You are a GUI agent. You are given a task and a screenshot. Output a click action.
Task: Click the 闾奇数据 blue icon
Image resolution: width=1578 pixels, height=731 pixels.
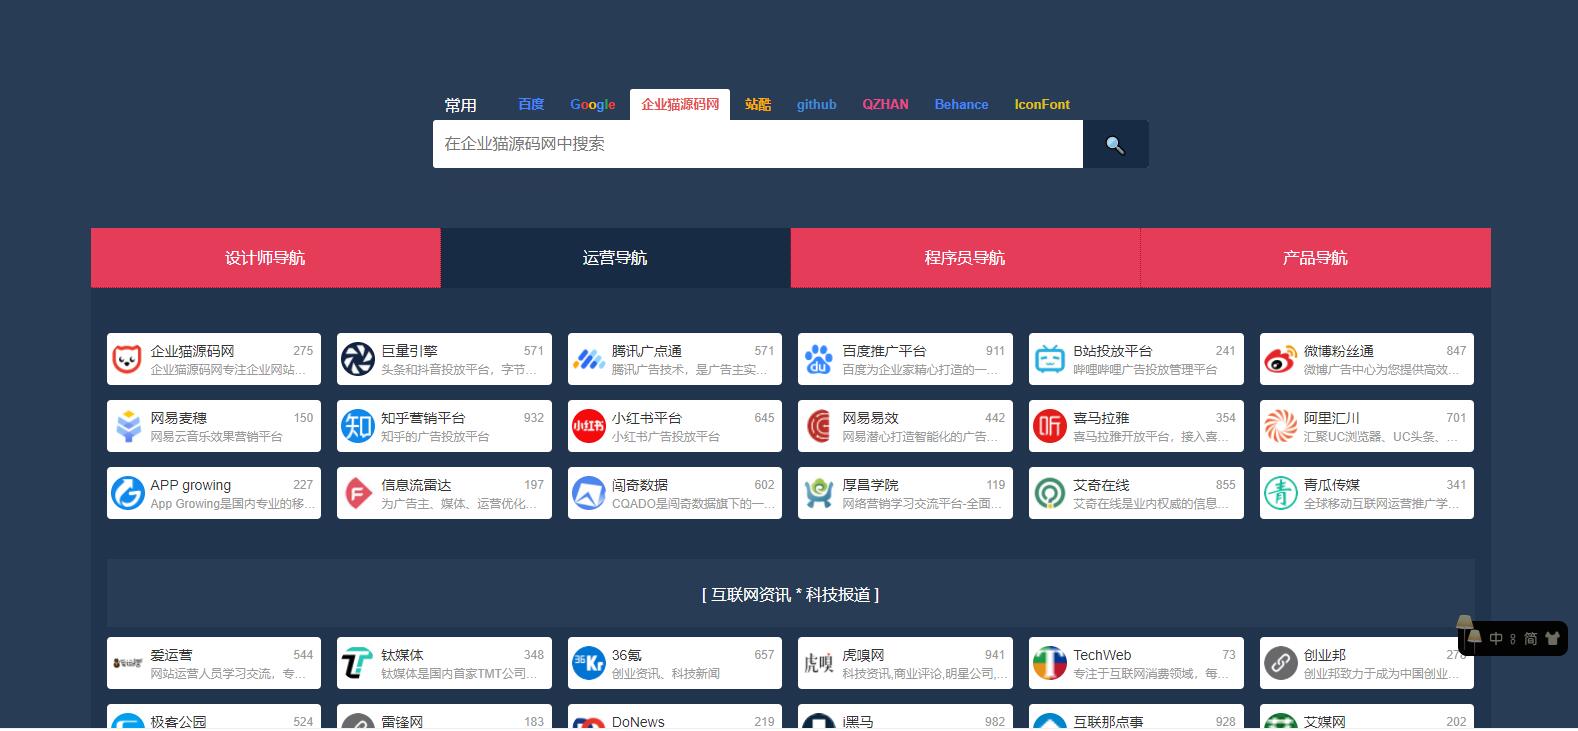[x=588, y=493]
